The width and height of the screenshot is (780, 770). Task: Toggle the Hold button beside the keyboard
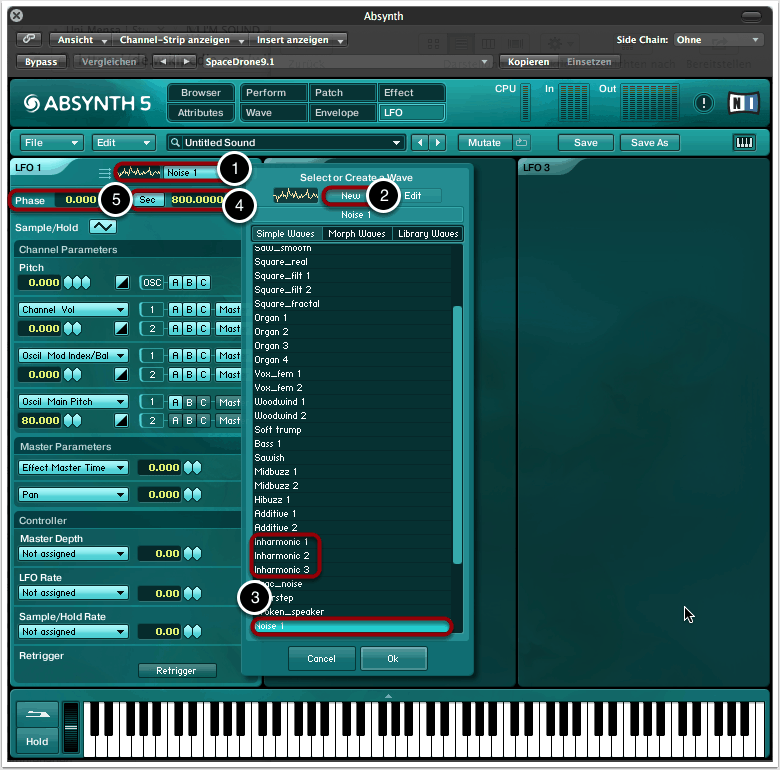tap(36, 741)
